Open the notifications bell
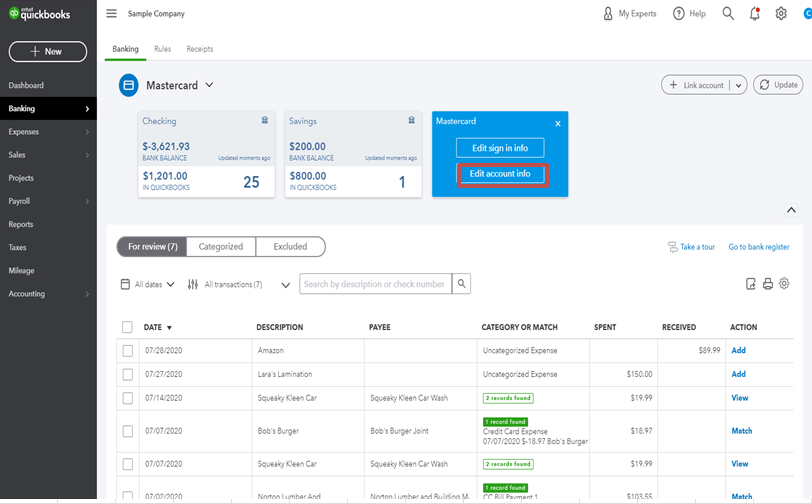 (755, 13)
